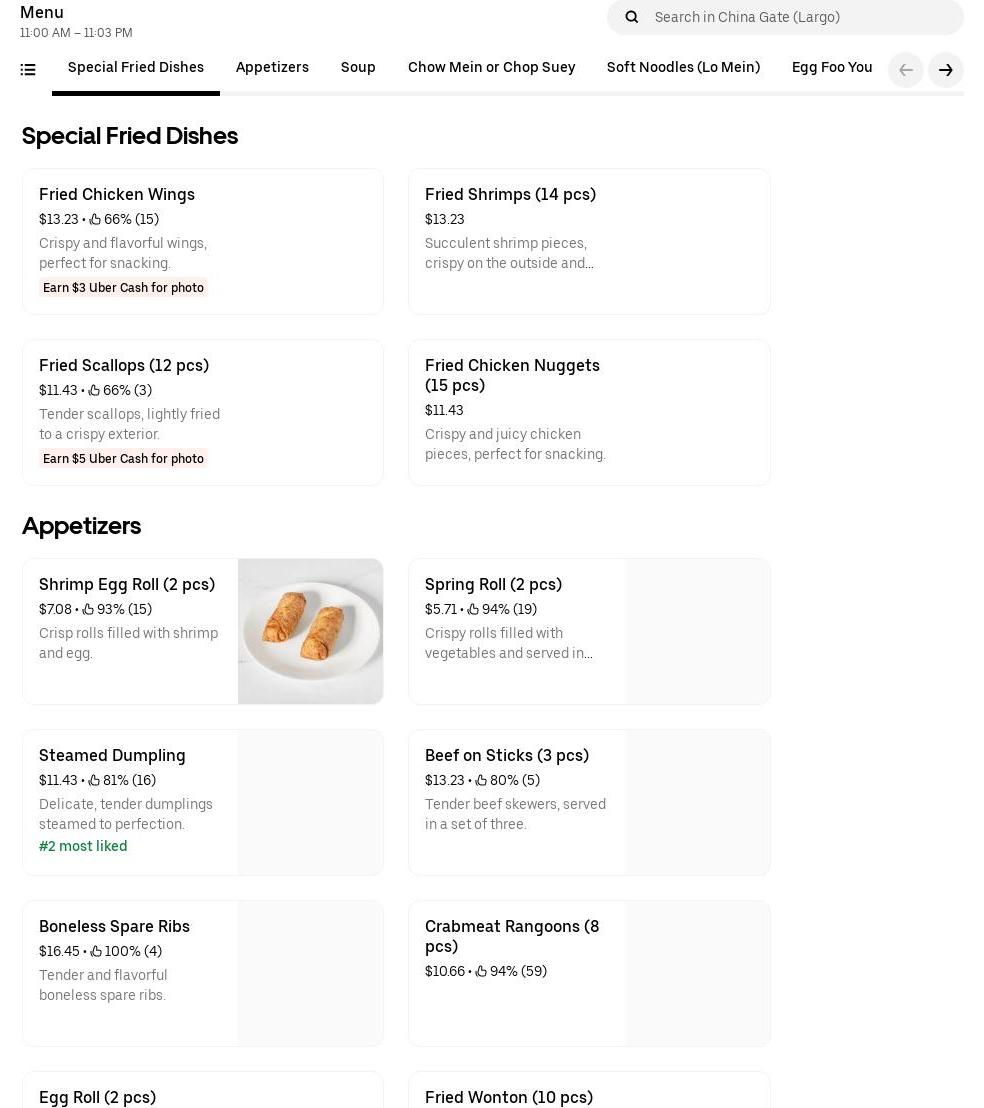Screen dimensions: 984x1108
Task: Select the Chow Mein or Chop Suey tab
Action: (491, 68)
